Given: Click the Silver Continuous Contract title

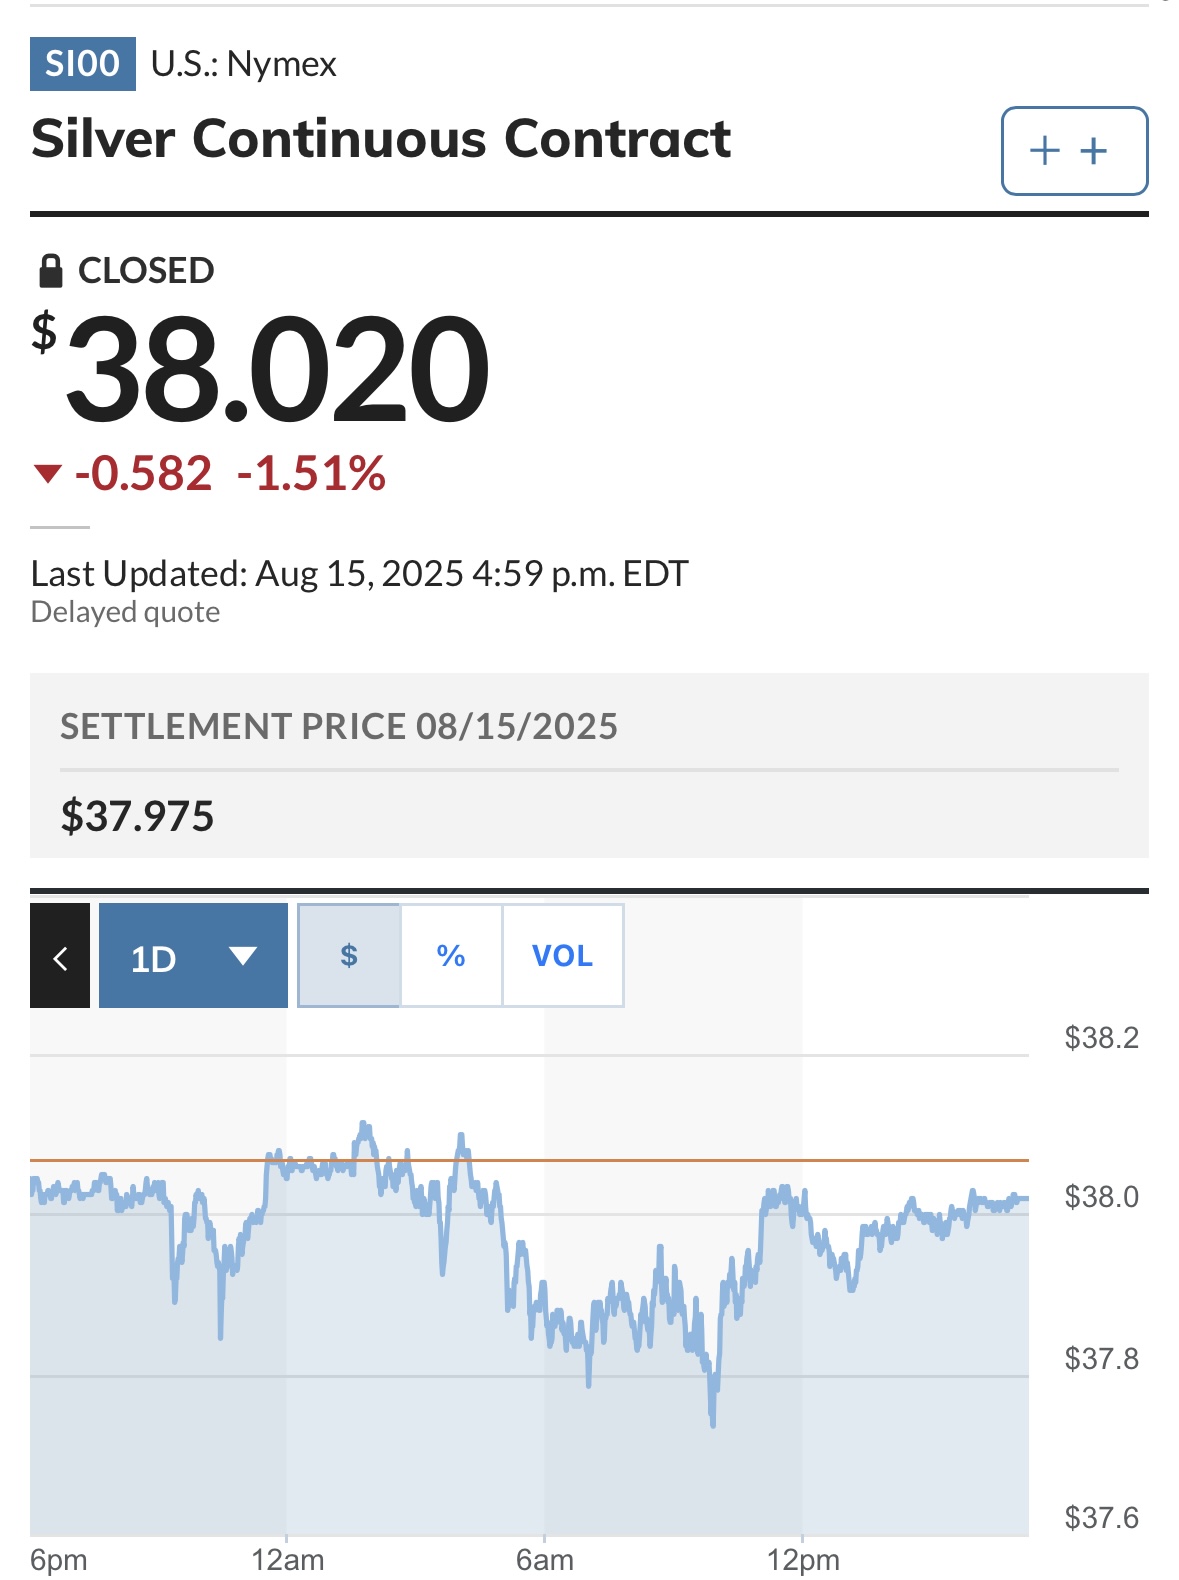Looking at the screenshot, I should tap(381, 138).
